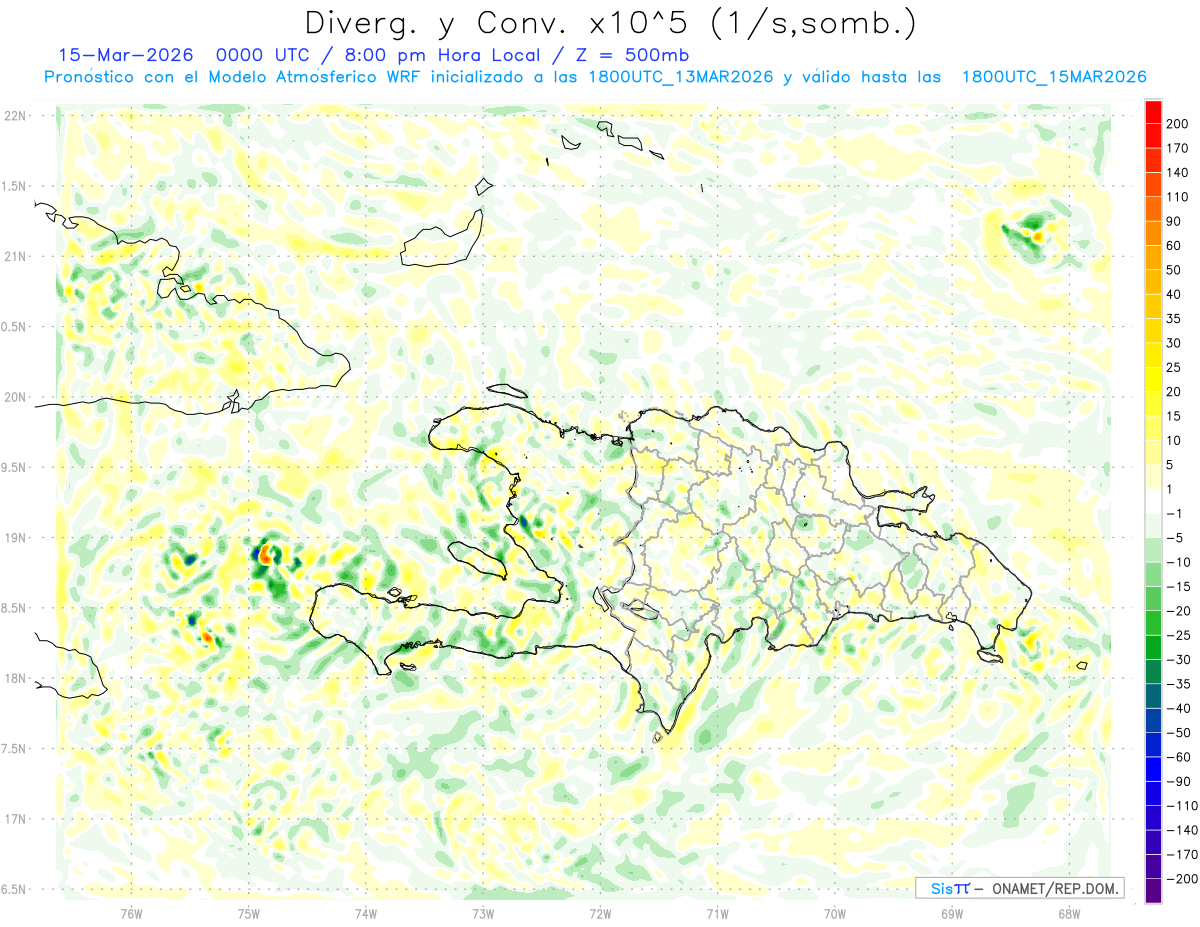Click the '68W' longitude label
Image resolution: width=1200 pixels, height=927 pixels.
tap(1069, 914)
